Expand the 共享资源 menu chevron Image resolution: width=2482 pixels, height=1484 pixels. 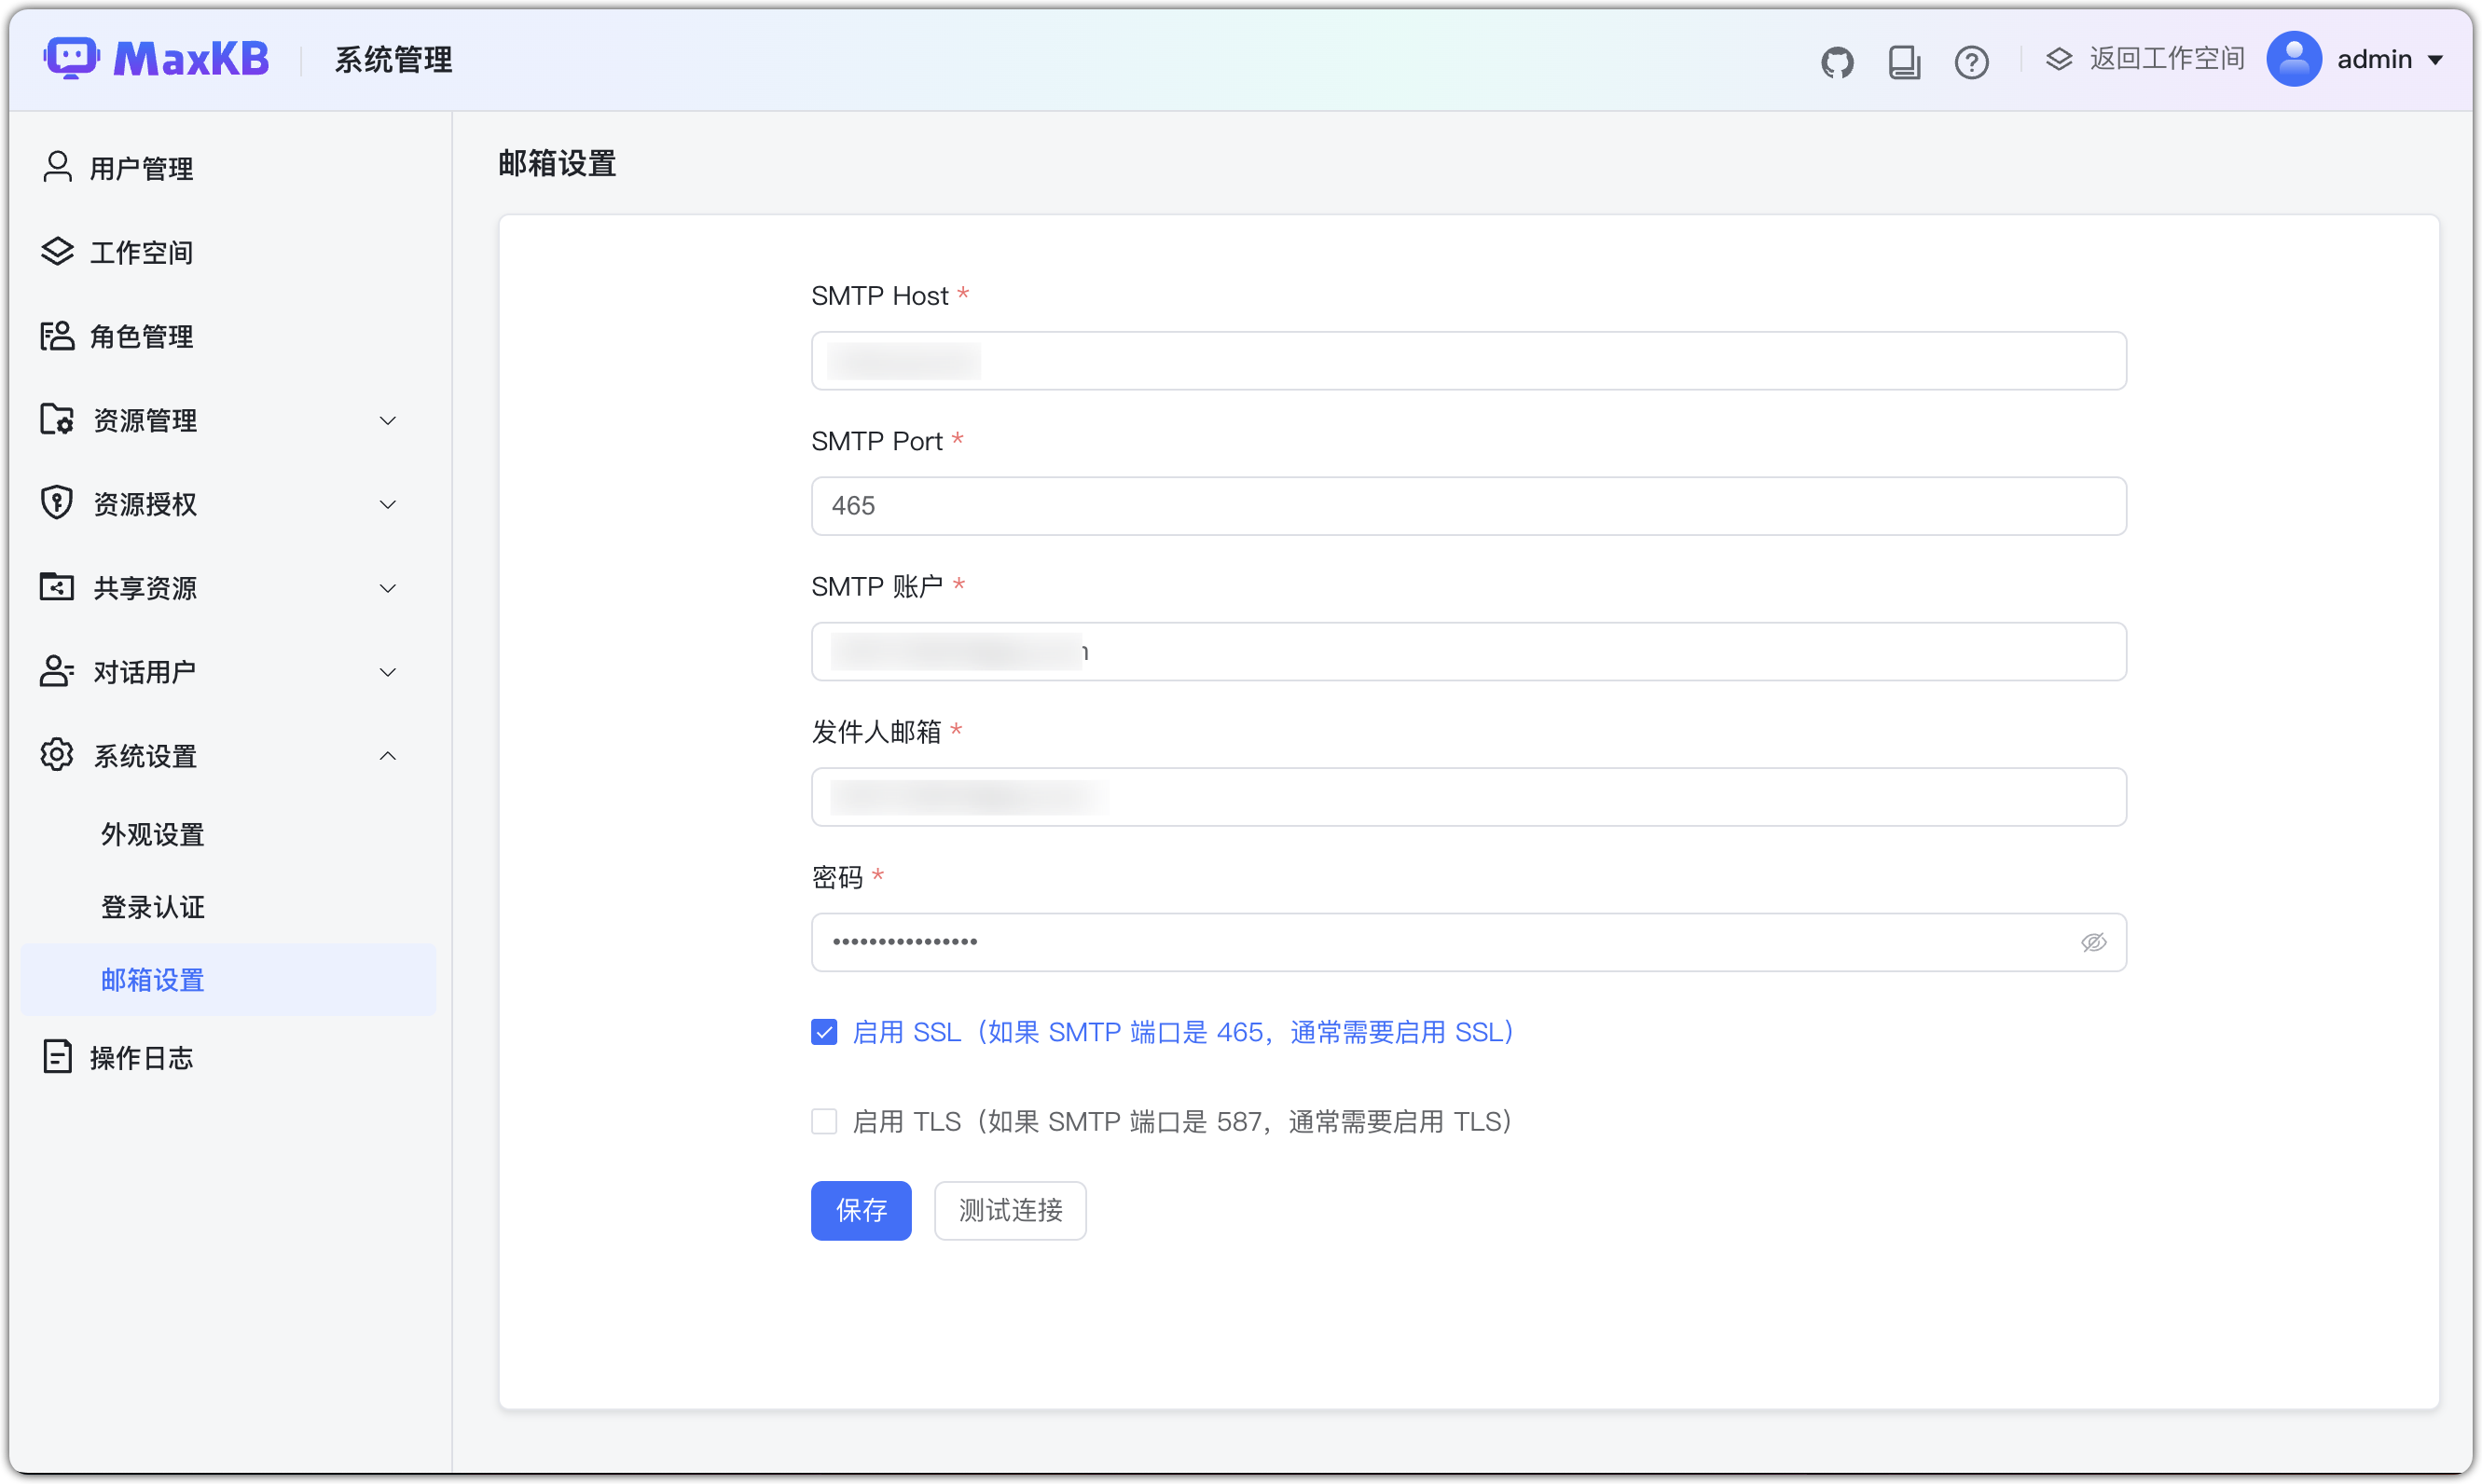(x=388, y=588)
